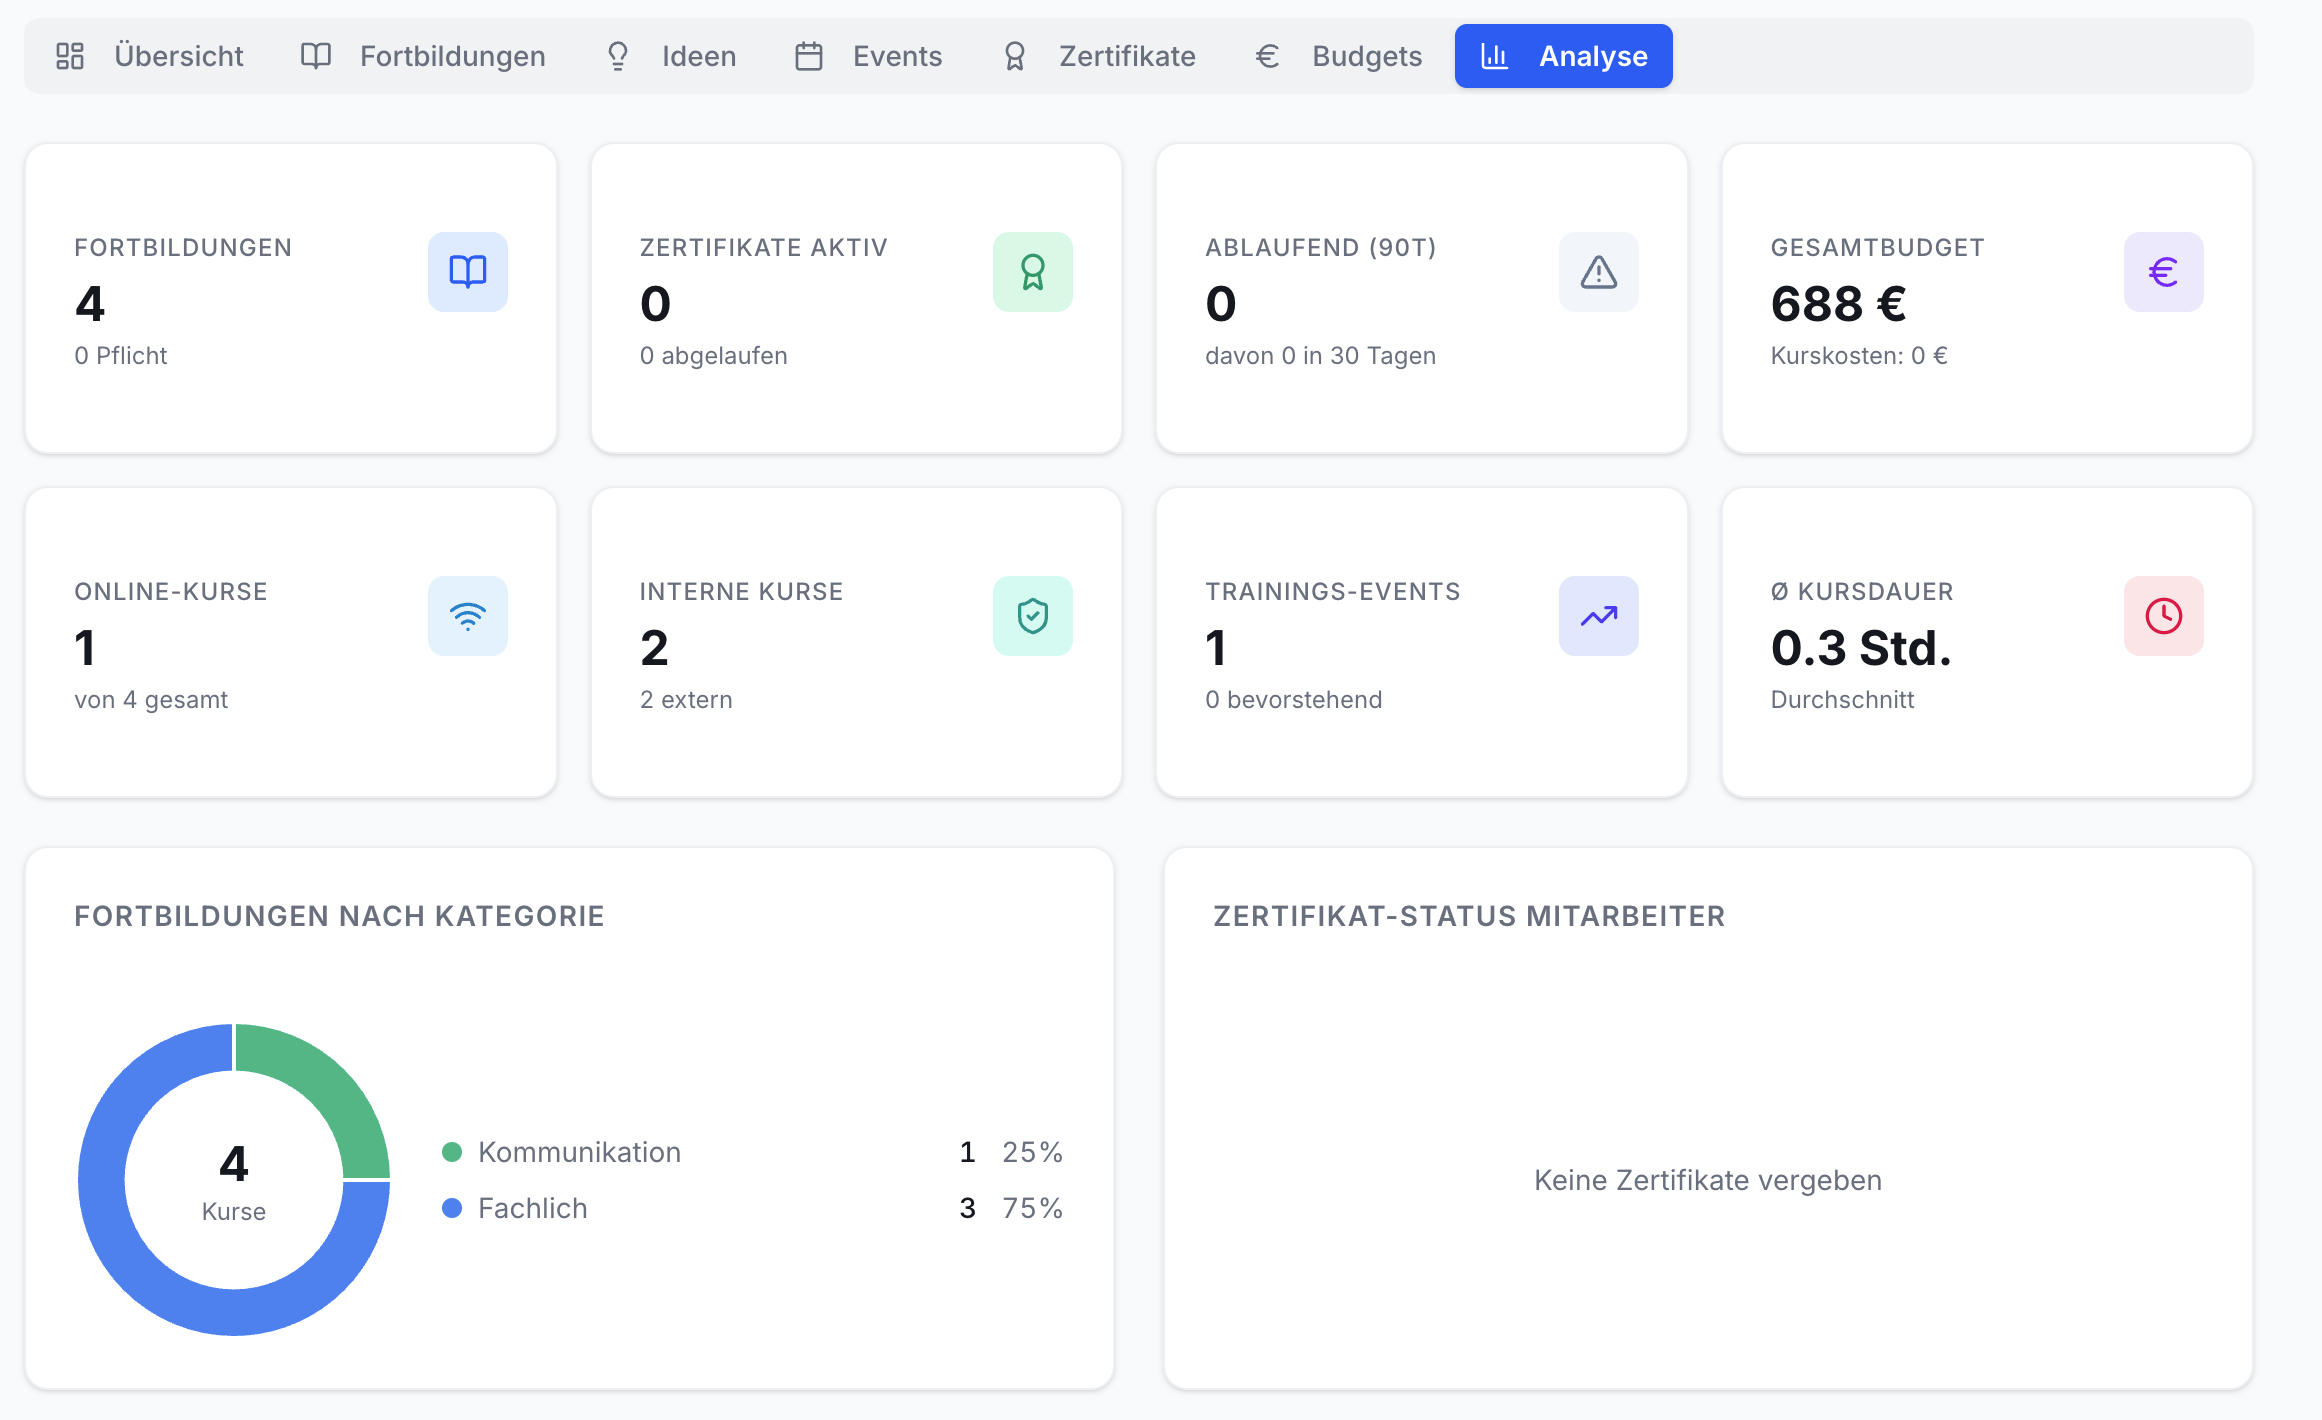
Task: Click the grid icon beside Übersicht
Action: pos(70,56)
